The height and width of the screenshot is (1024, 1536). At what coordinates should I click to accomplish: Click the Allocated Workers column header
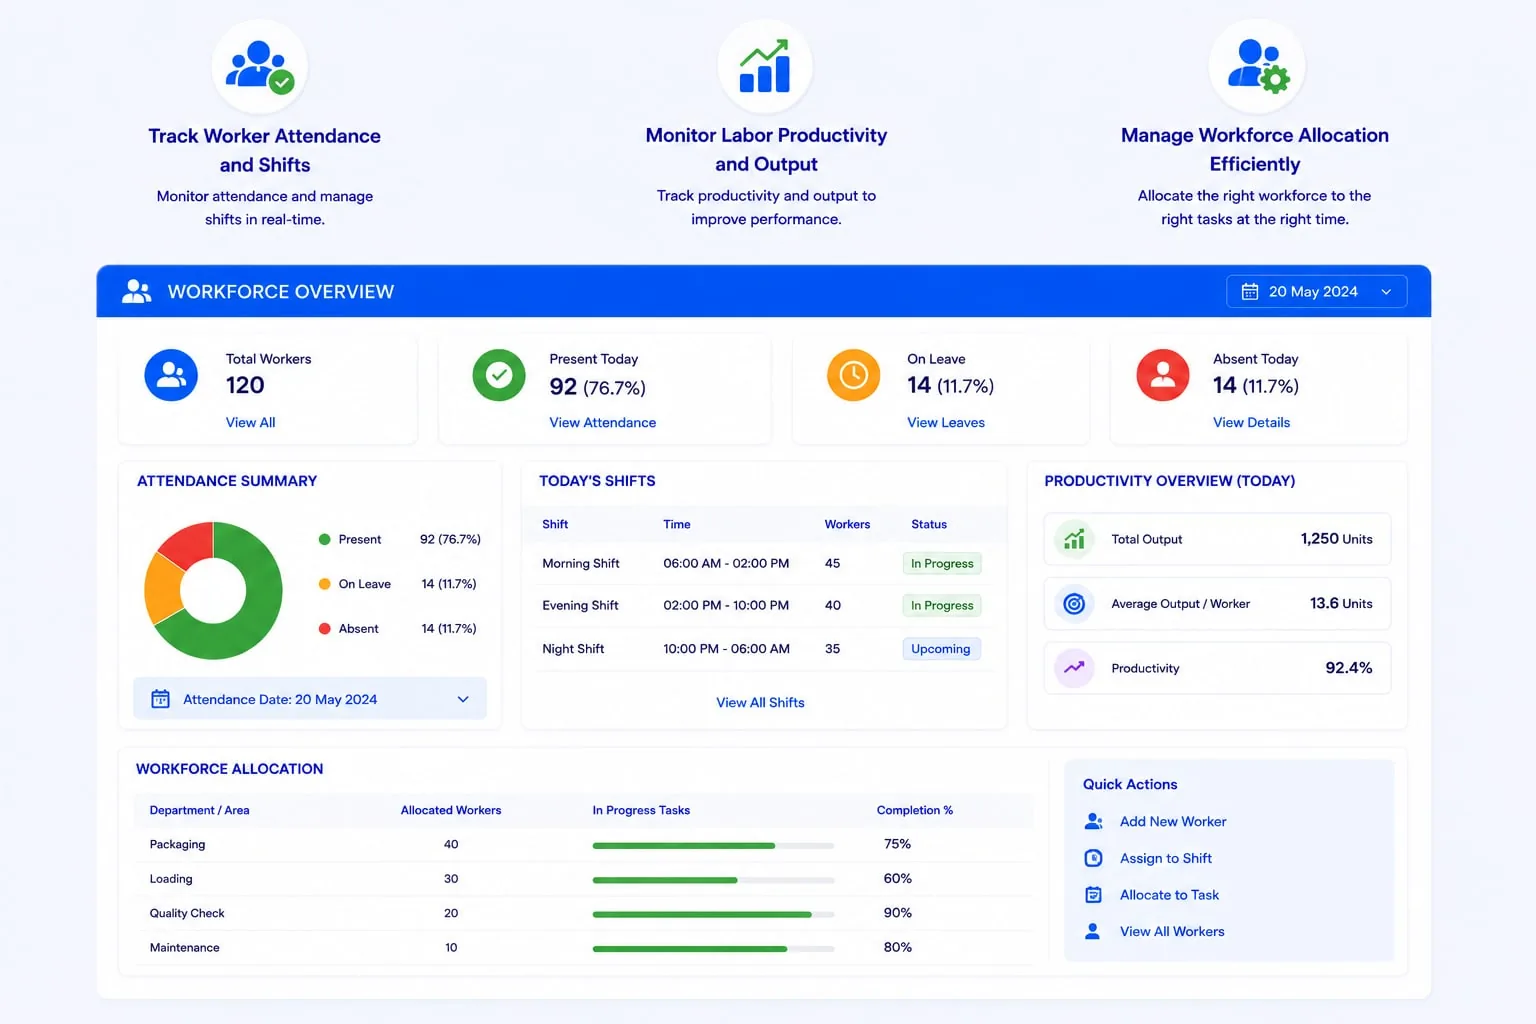click(x=451, y=810)
